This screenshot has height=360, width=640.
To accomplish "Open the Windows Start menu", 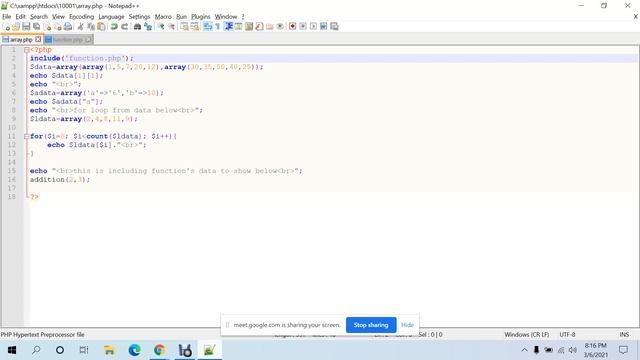I will 12,350.
